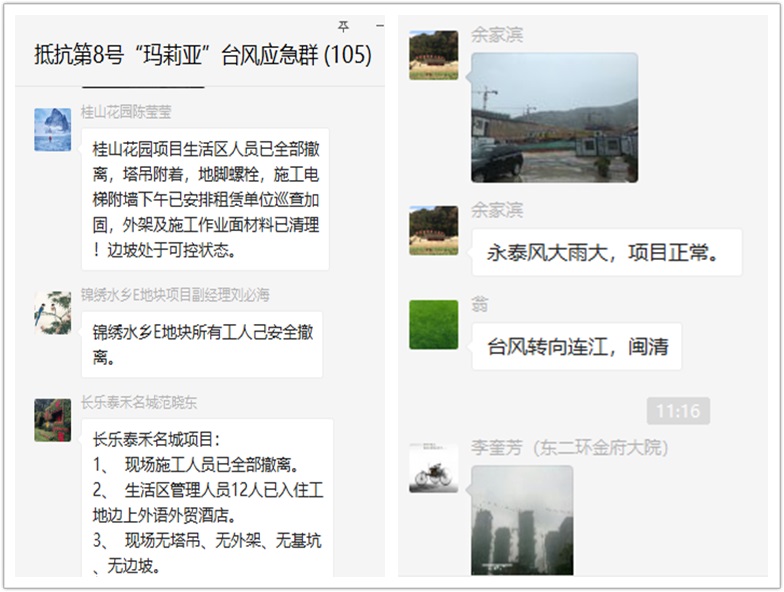Select the 桂山花园项目 evacuation message
This screenshot has height=592, width=784.
tap(205, 199)
